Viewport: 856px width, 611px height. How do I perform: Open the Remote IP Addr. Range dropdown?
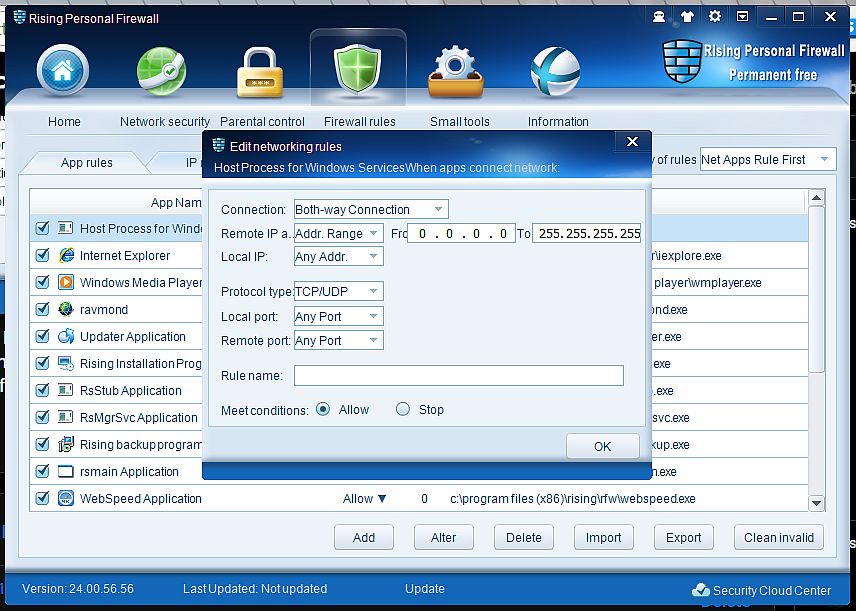tap(338, 233)
